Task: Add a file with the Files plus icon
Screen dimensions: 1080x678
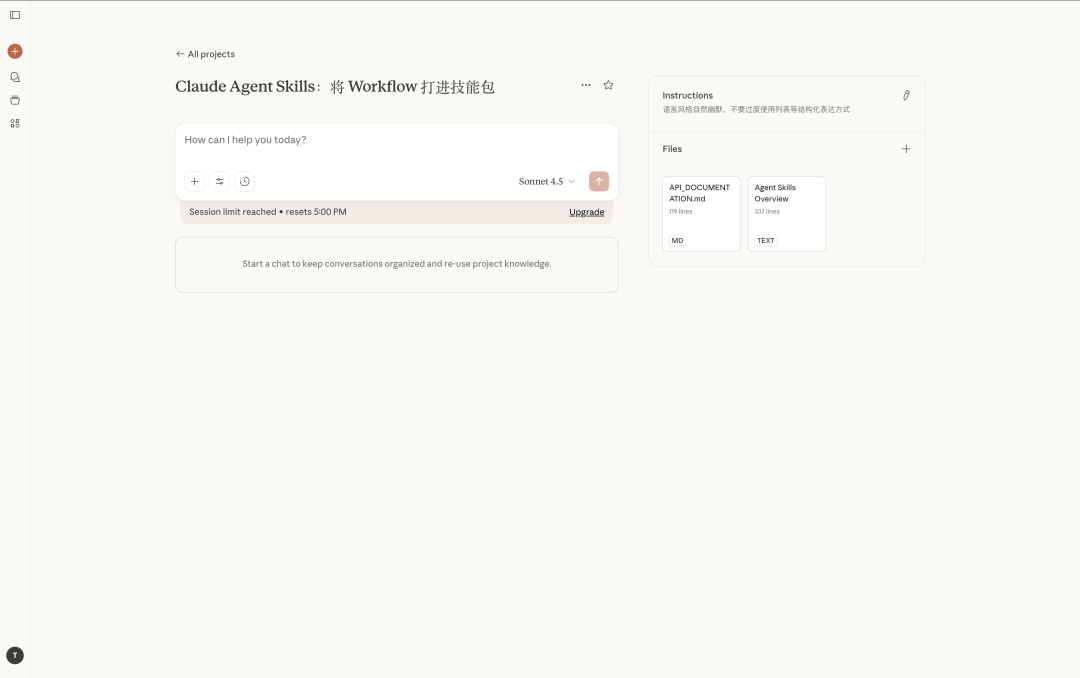Action: 906,149
